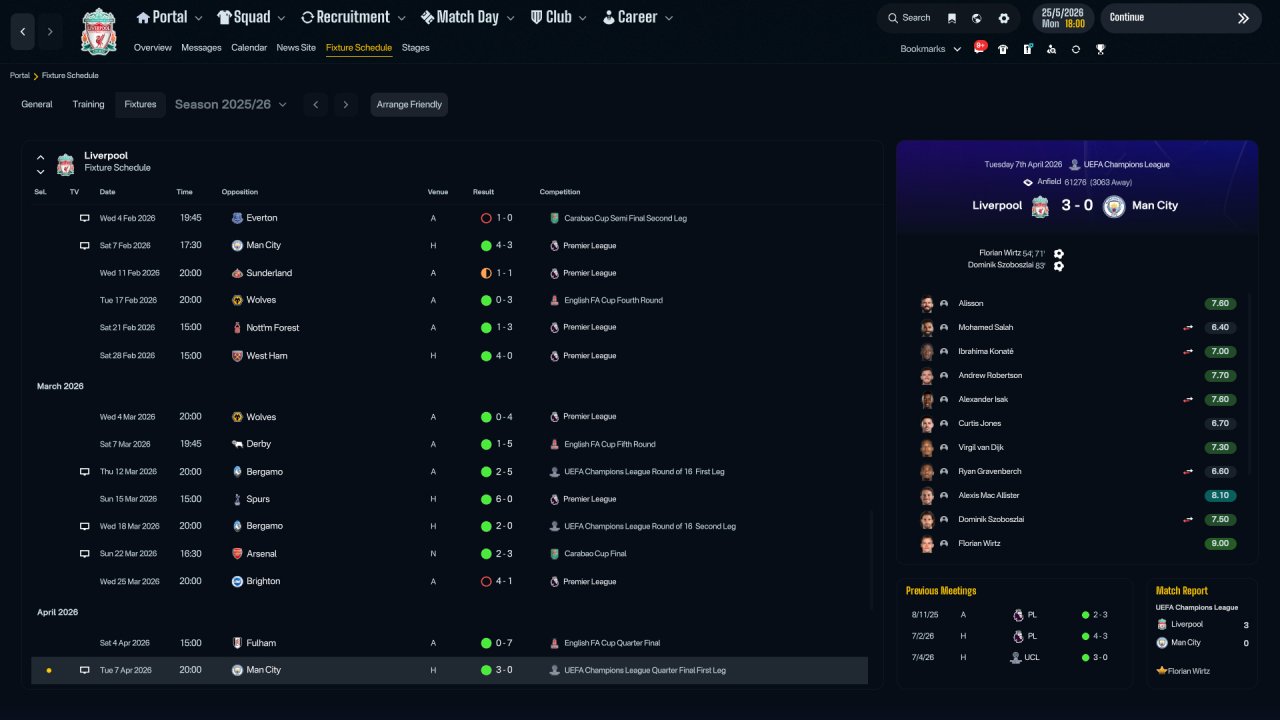Click the Continue button
The image size is (1280, 720).
point(1181,18)
